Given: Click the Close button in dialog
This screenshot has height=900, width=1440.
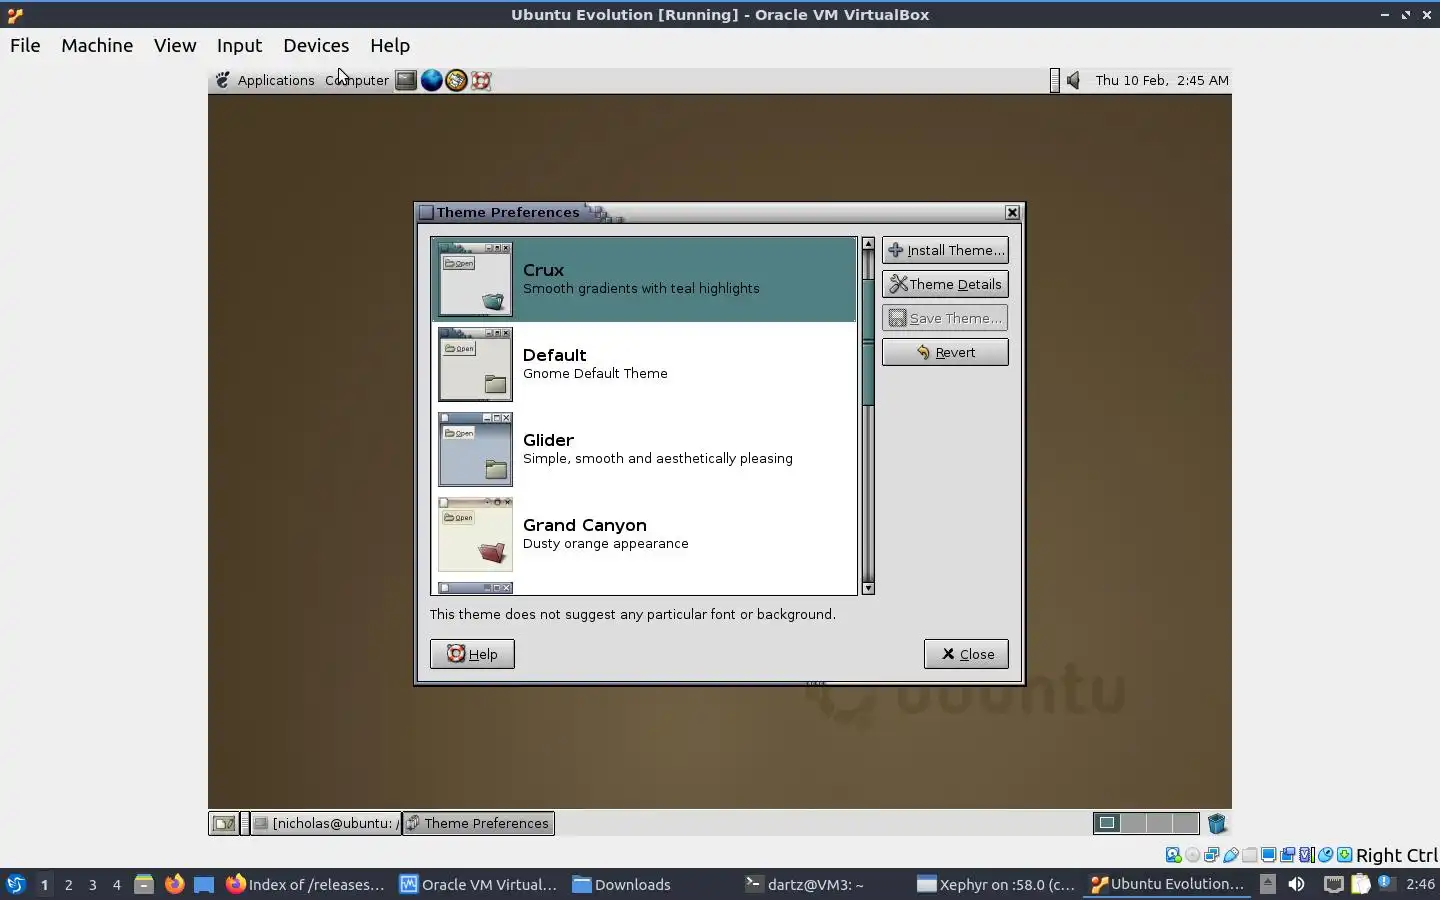Looking at the screenshot, I should pyautogui.click(x=966, y=654).
